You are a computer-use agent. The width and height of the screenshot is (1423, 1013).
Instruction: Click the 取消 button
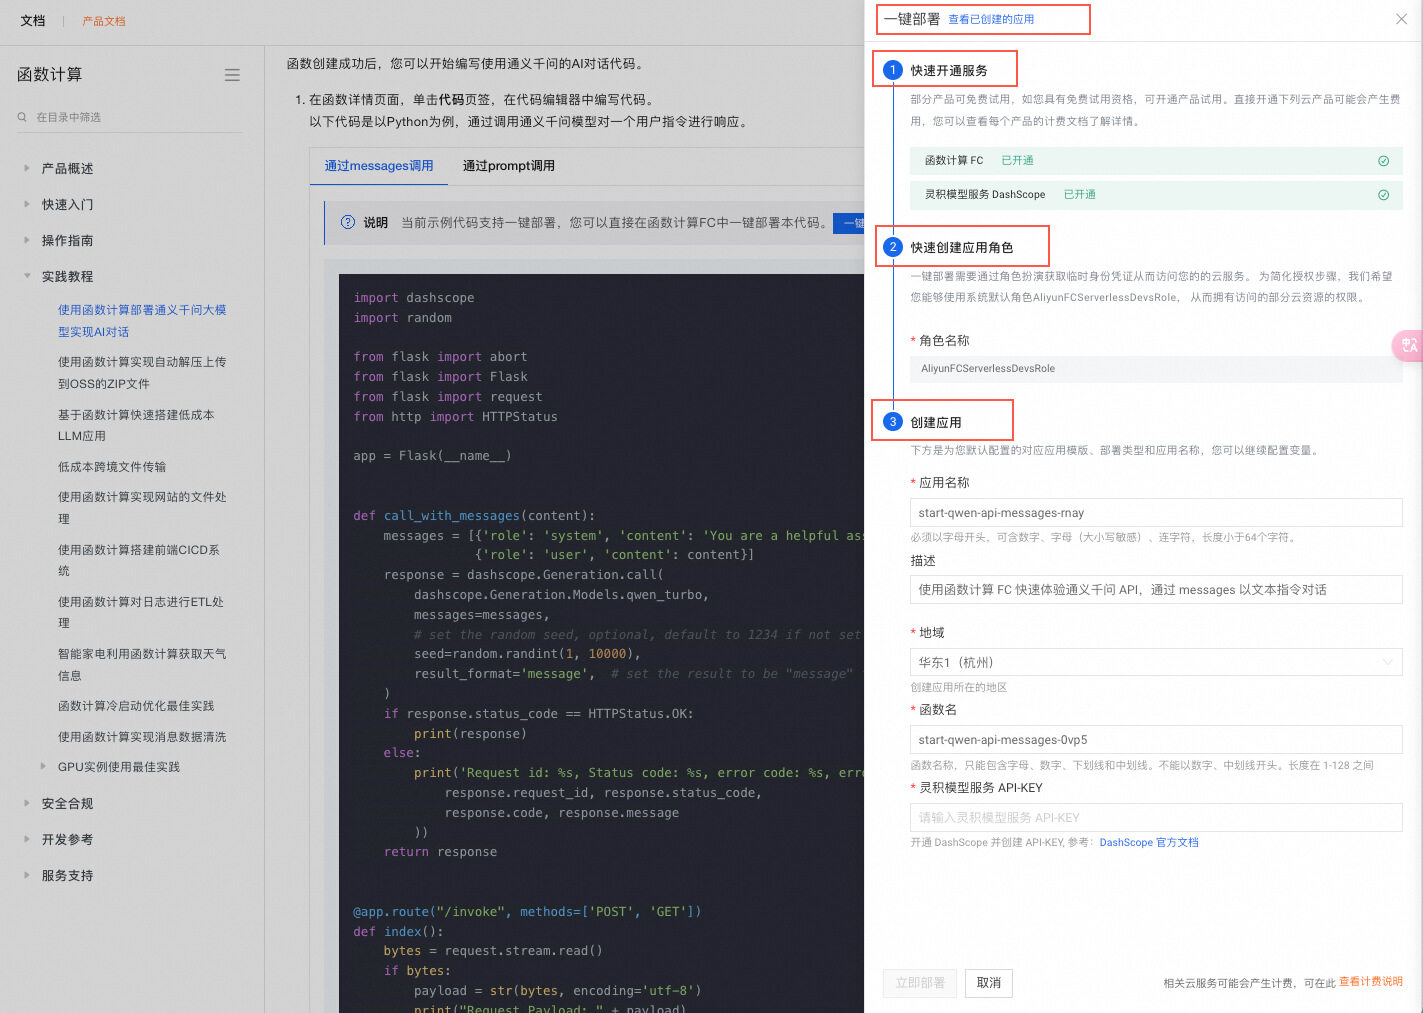(989, 983)
